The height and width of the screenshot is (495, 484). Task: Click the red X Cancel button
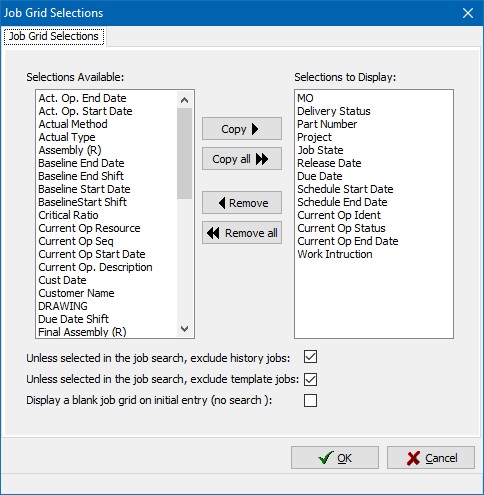click(x=431, y=458)
